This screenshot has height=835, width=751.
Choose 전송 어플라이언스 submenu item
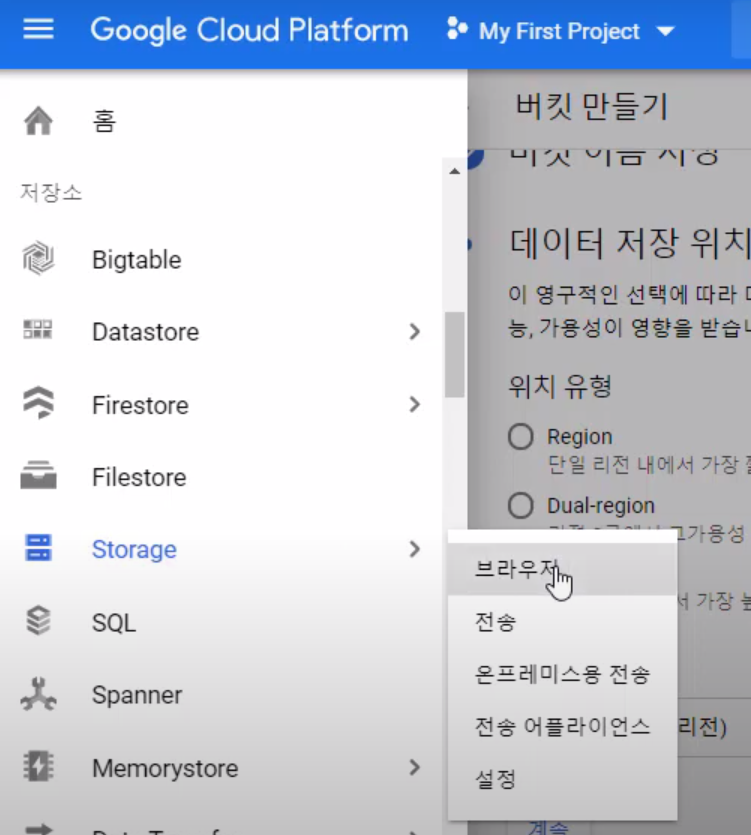562,726
